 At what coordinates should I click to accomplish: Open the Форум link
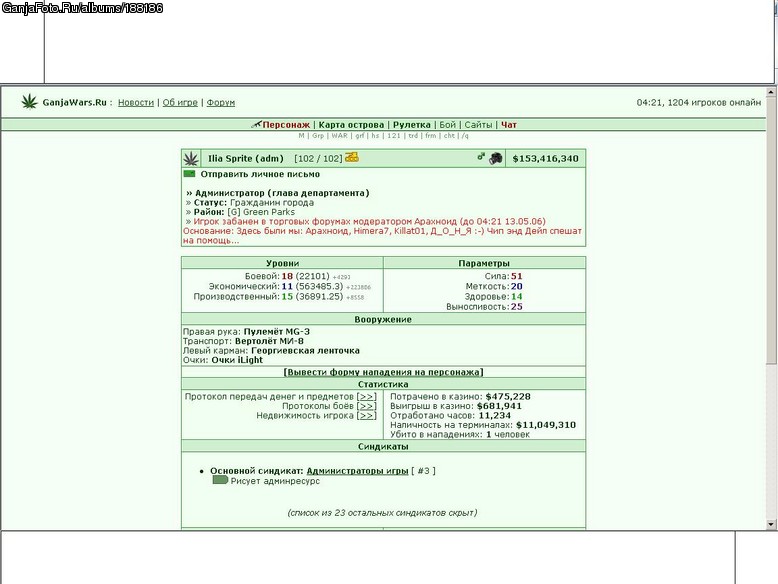tap(221, 103)
